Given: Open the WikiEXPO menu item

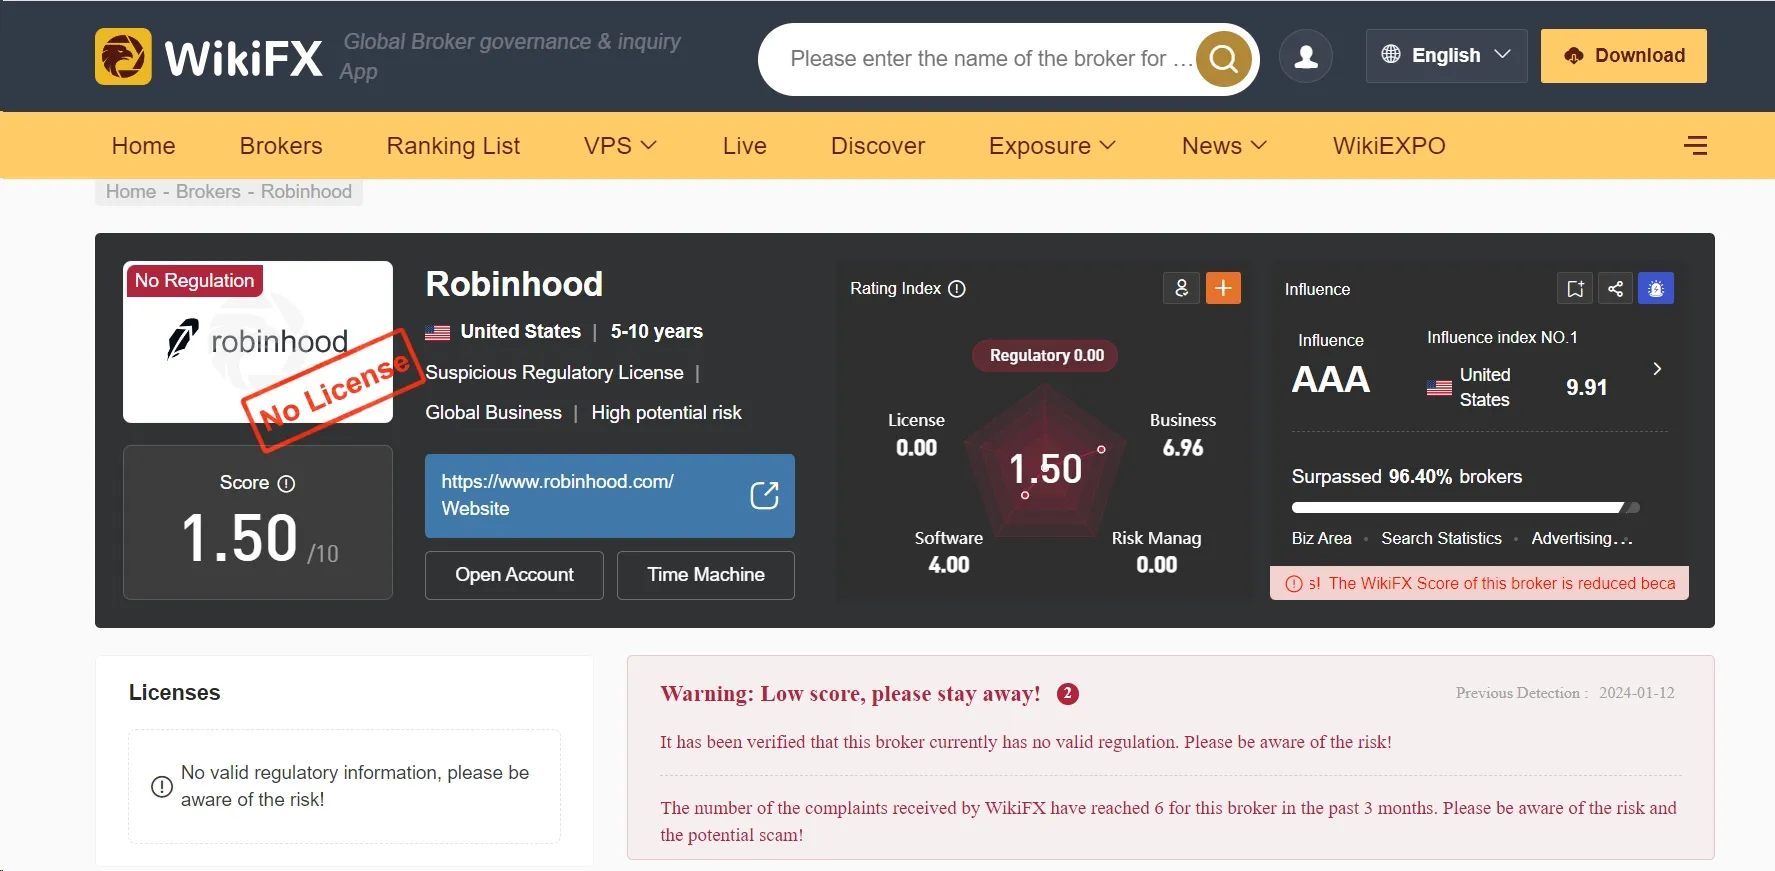Looking at the screenshot, I should [x=1389, y=146].
